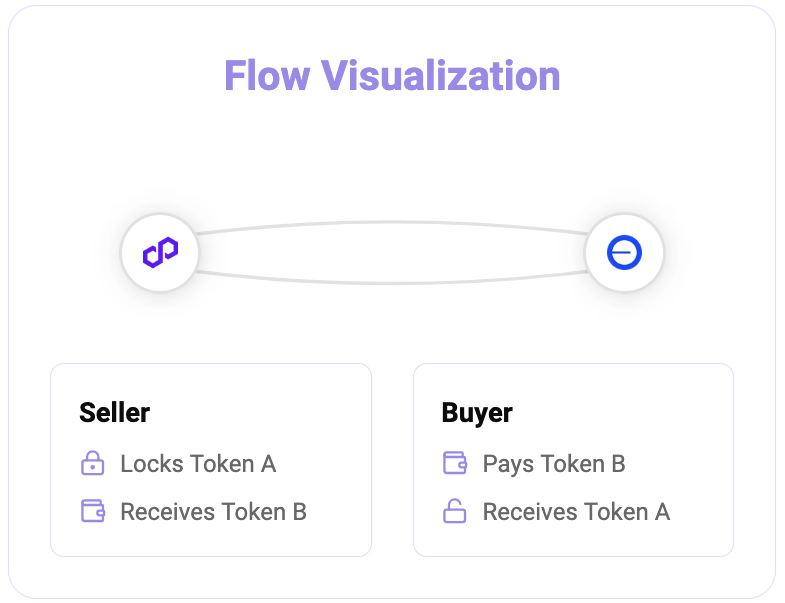Click the wallet icon beside Receives Token B
The width and height of the screenshot is (785, 603).
tap(93, 511)
